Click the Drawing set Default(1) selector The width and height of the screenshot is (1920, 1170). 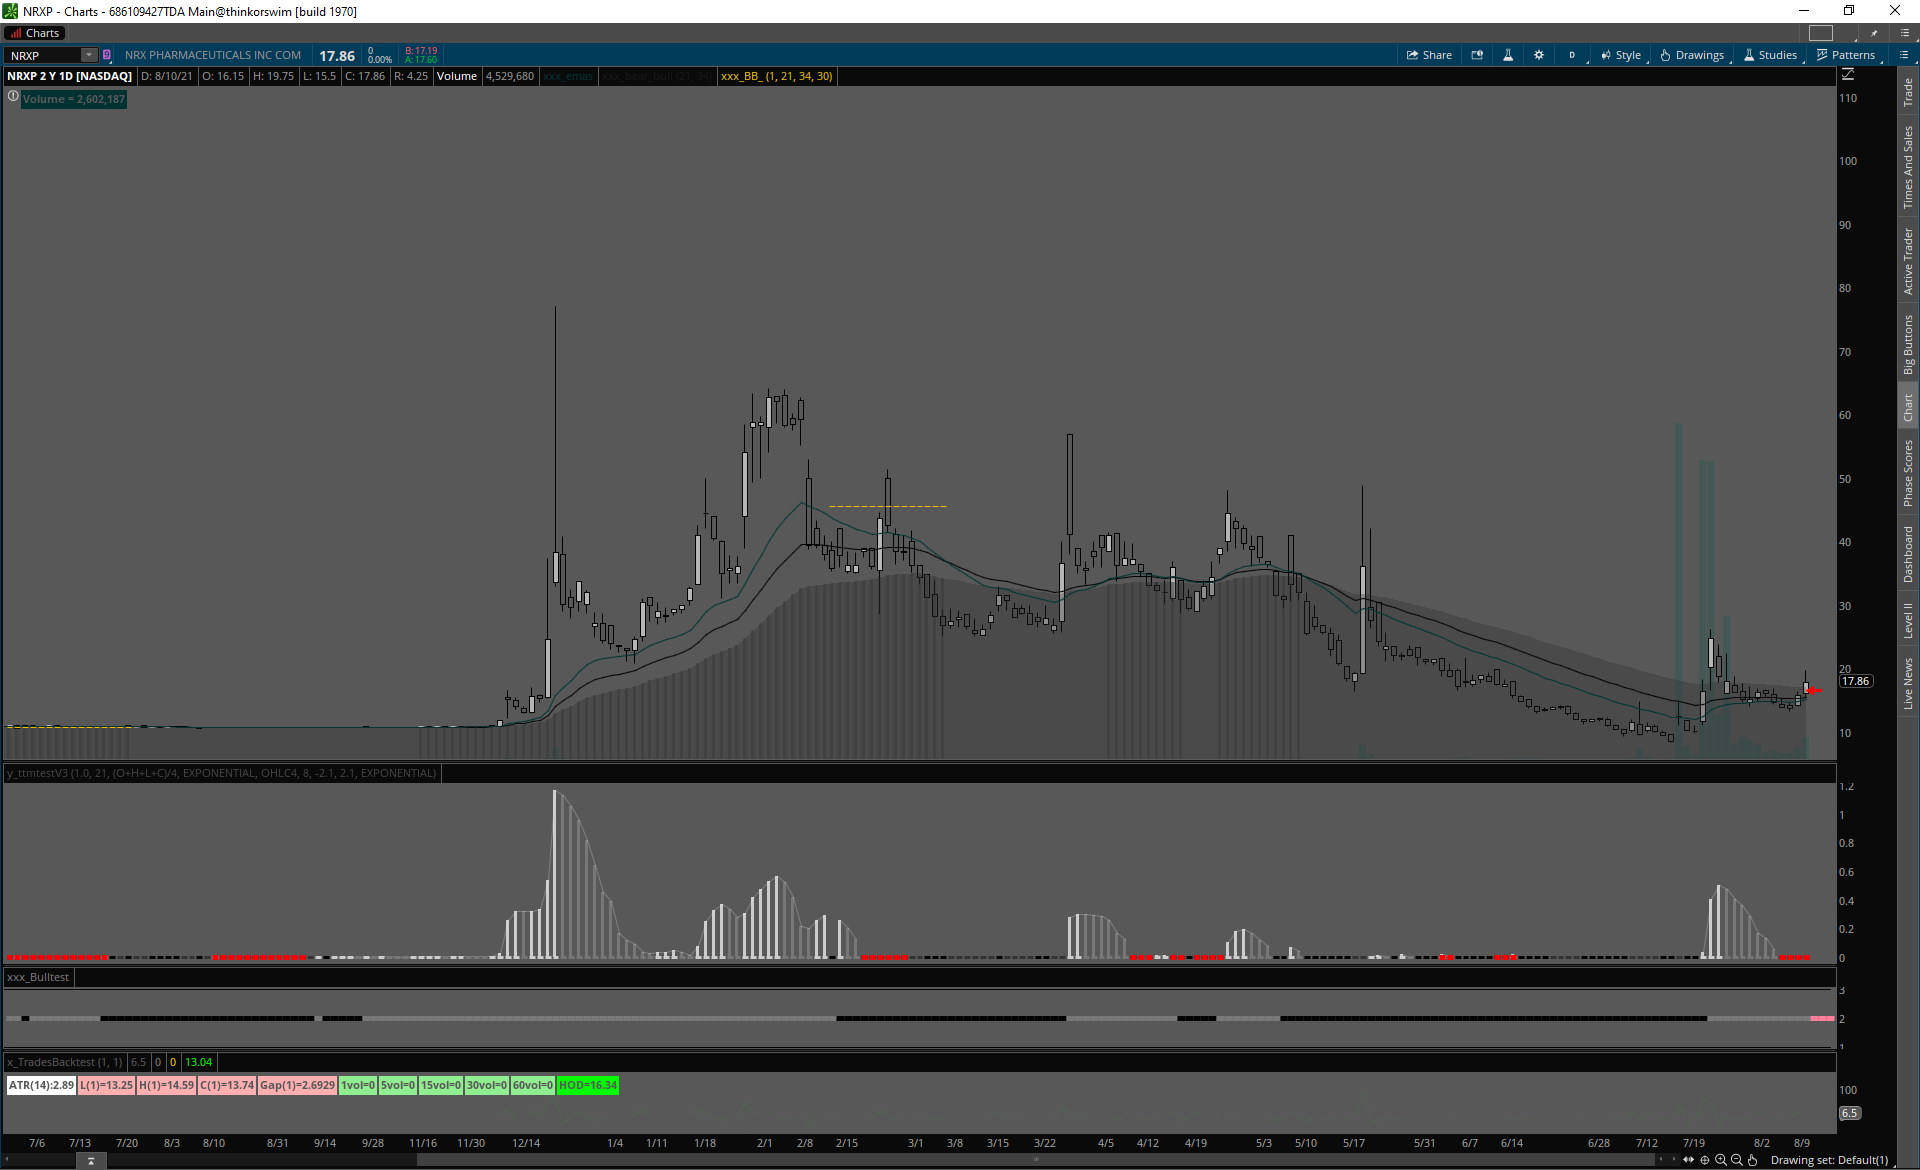coord(1829,1160)
